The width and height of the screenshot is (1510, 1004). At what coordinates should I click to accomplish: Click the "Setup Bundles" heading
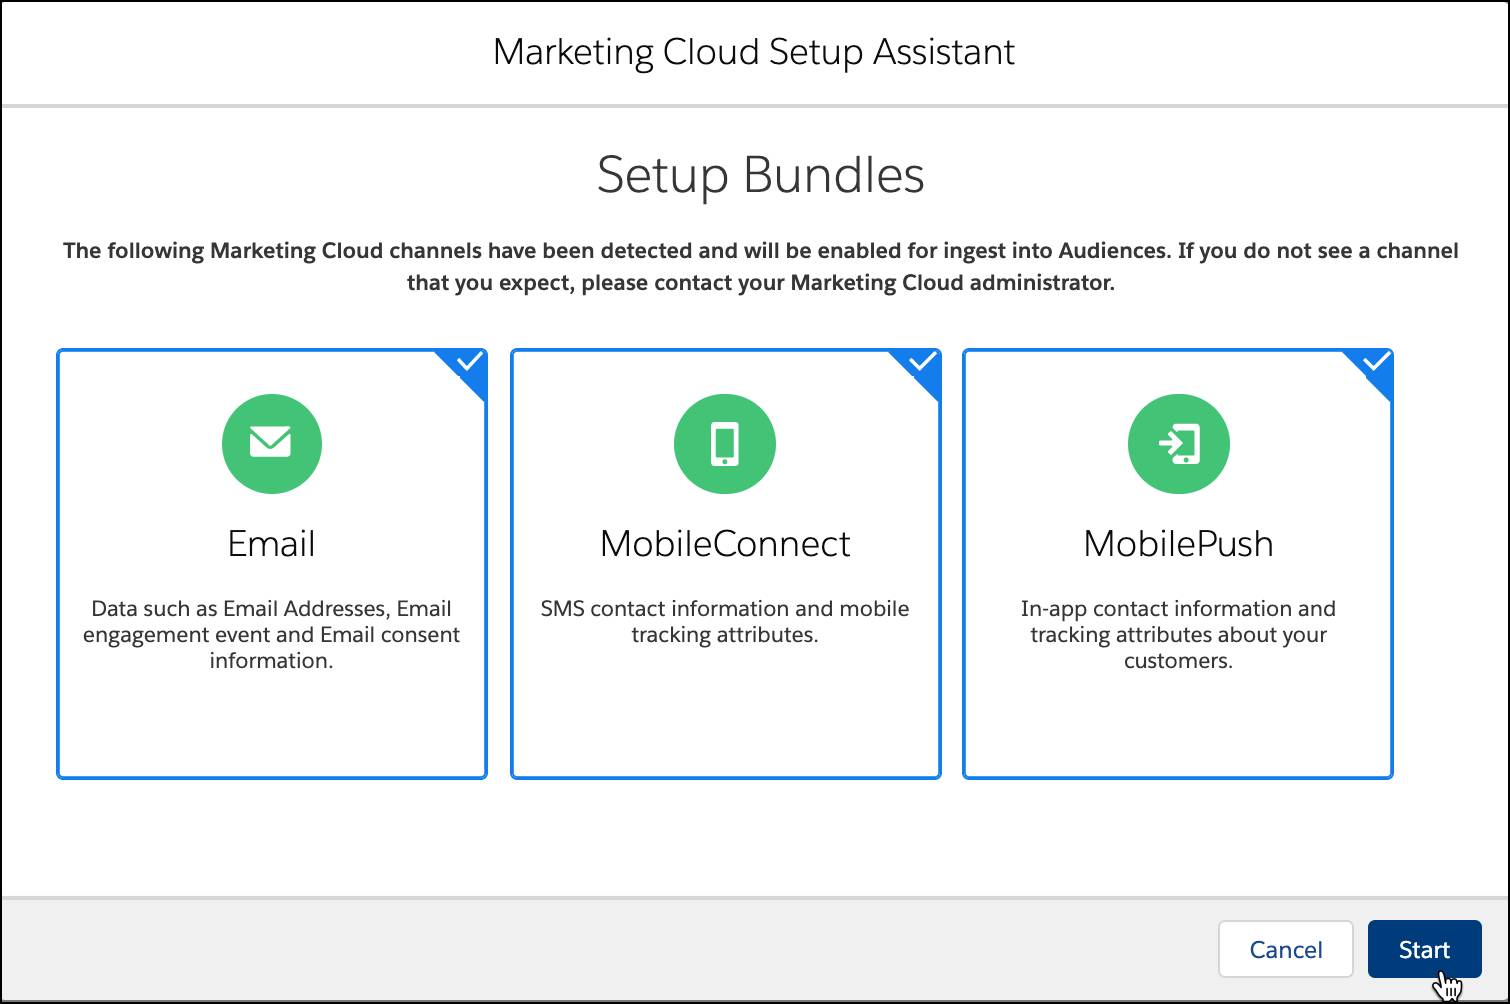tap(760, 175)
